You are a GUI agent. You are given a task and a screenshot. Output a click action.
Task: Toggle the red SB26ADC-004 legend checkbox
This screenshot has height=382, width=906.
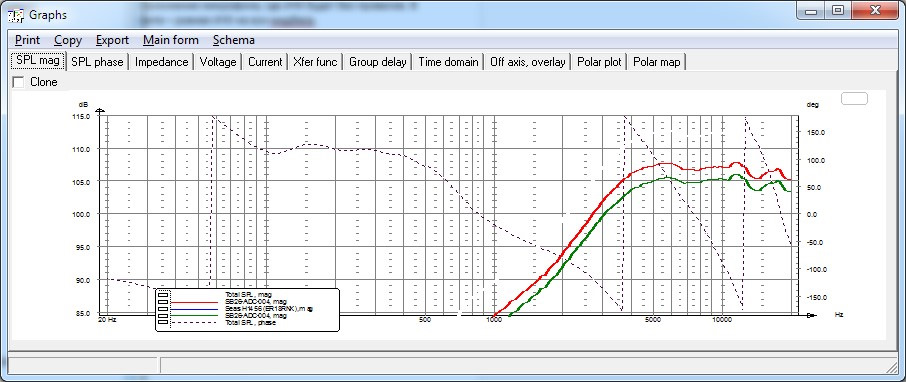tap(163, 302)
